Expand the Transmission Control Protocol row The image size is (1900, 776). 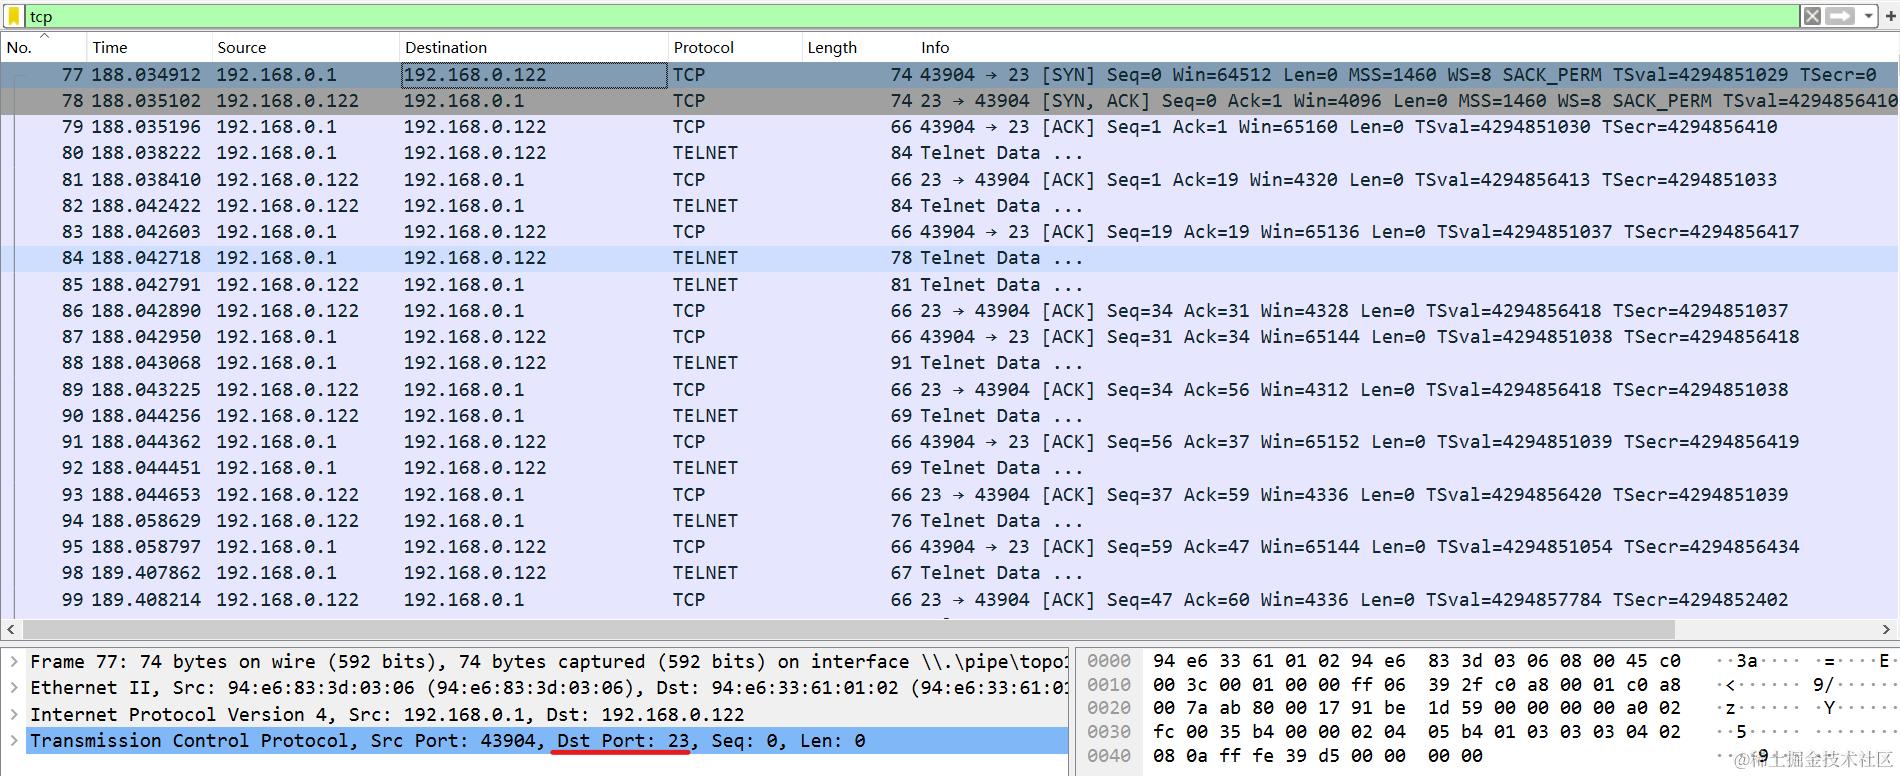pos(14,741)
